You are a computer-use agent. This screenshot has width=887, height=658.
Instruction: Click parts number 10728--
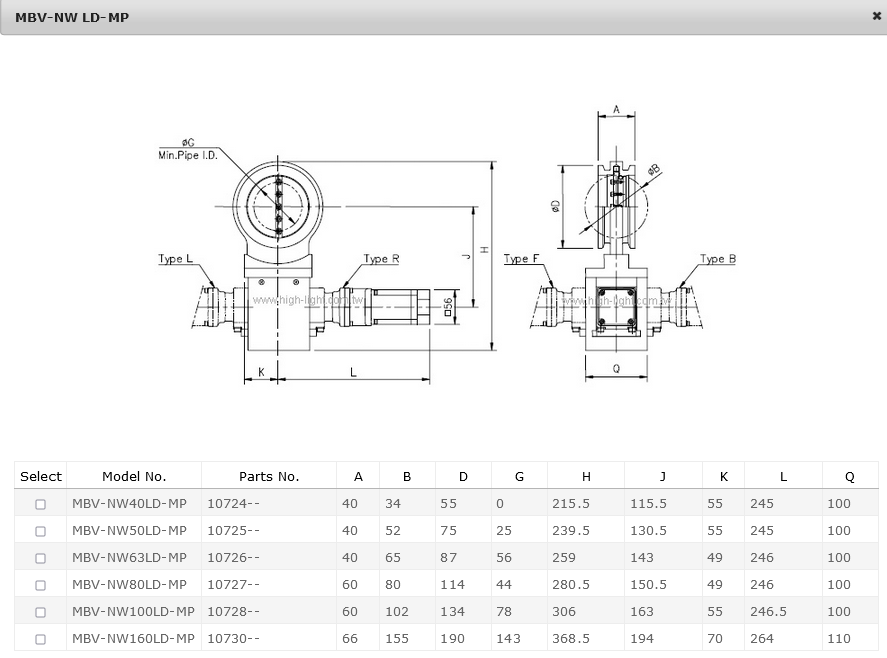pos(233,612)
